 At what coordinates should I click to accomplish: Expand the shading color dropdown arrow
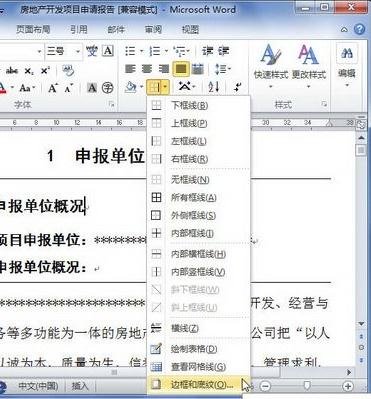point(141,88)
